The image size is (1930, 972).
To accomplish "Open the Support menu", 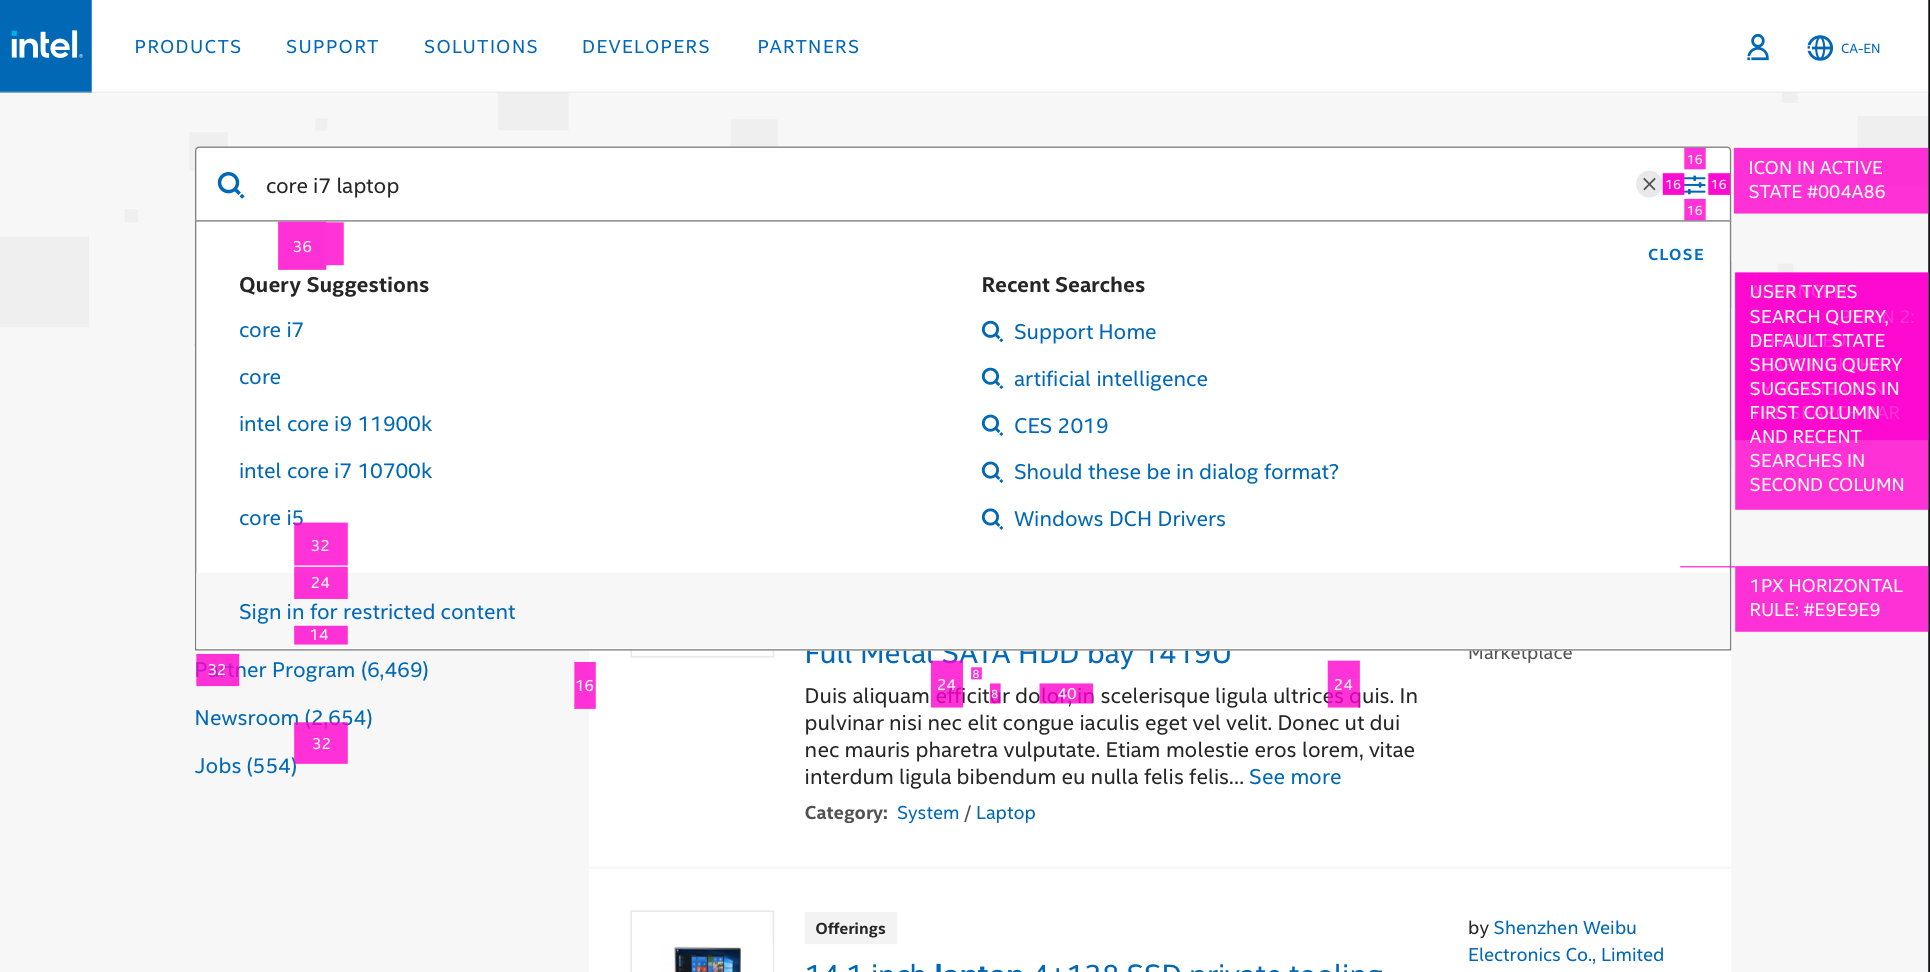I will (x=332, y=47).
